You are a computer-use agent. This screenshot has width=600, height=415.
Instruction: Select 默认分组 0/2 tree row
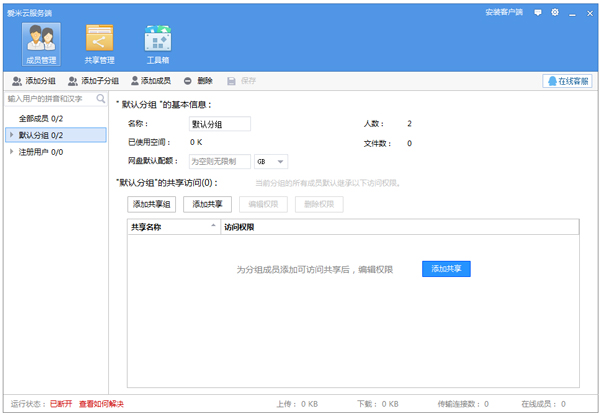[x=56, y=135]
